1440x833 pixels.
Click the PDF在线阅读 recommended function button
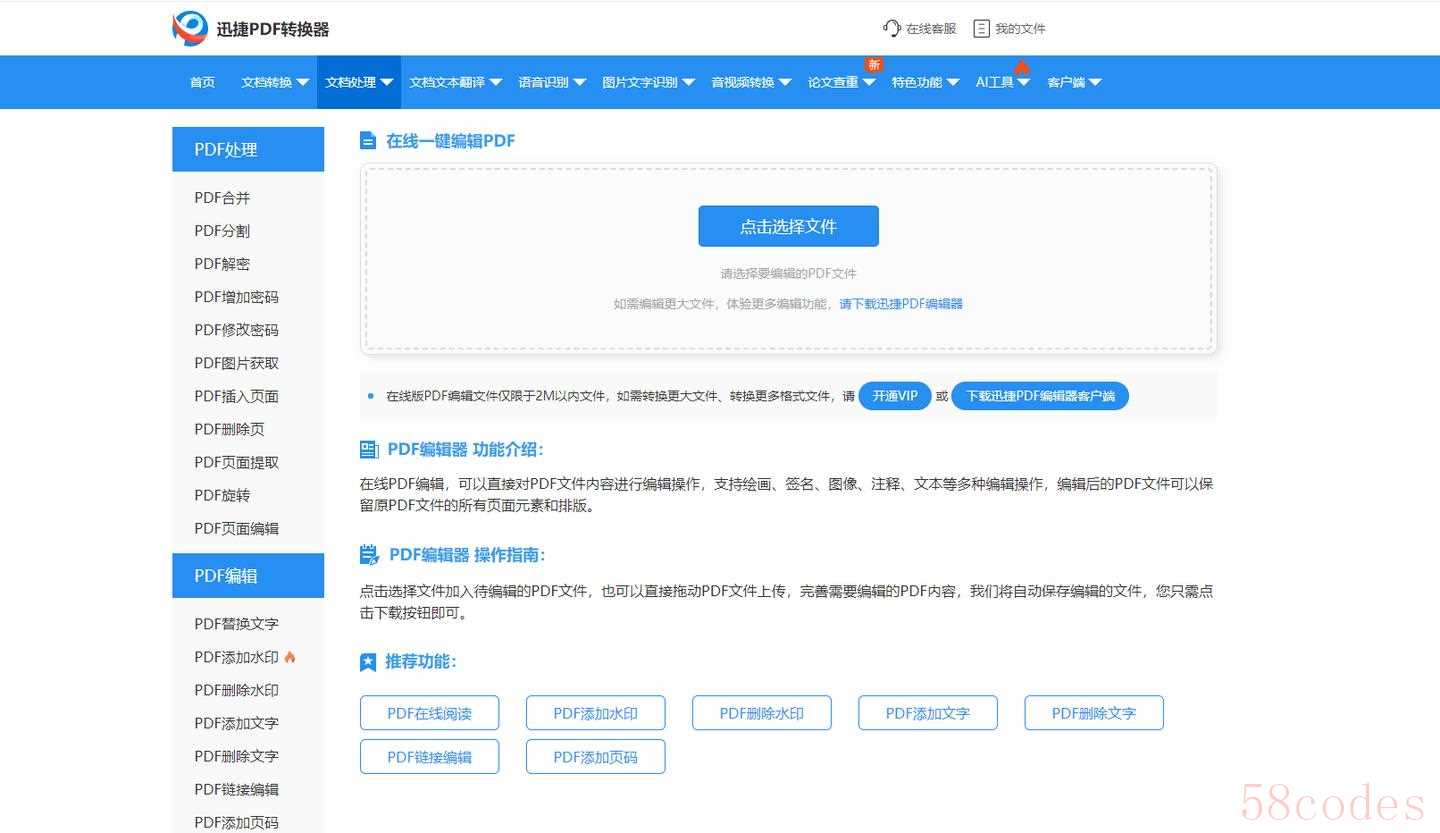[x=429, y=713]
